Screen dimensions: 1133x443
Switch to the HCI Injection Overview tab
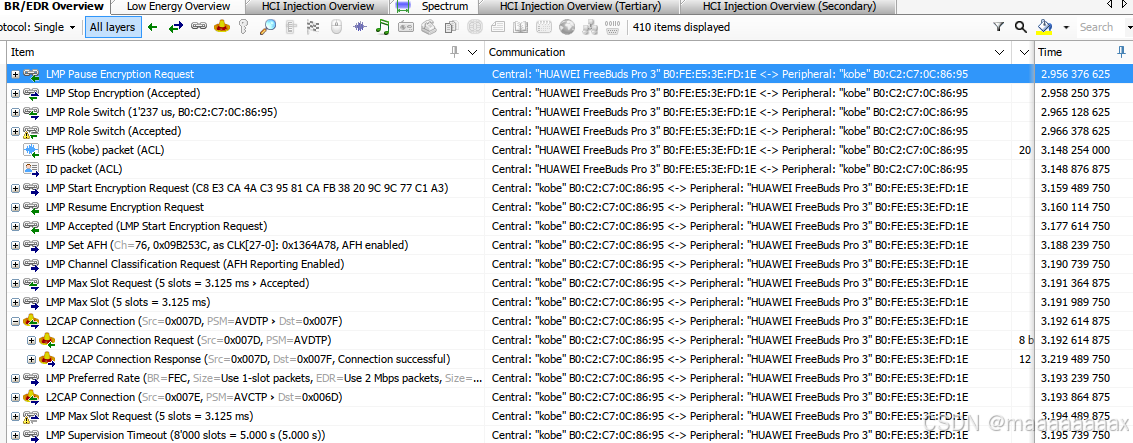click(x=316, y=7)
